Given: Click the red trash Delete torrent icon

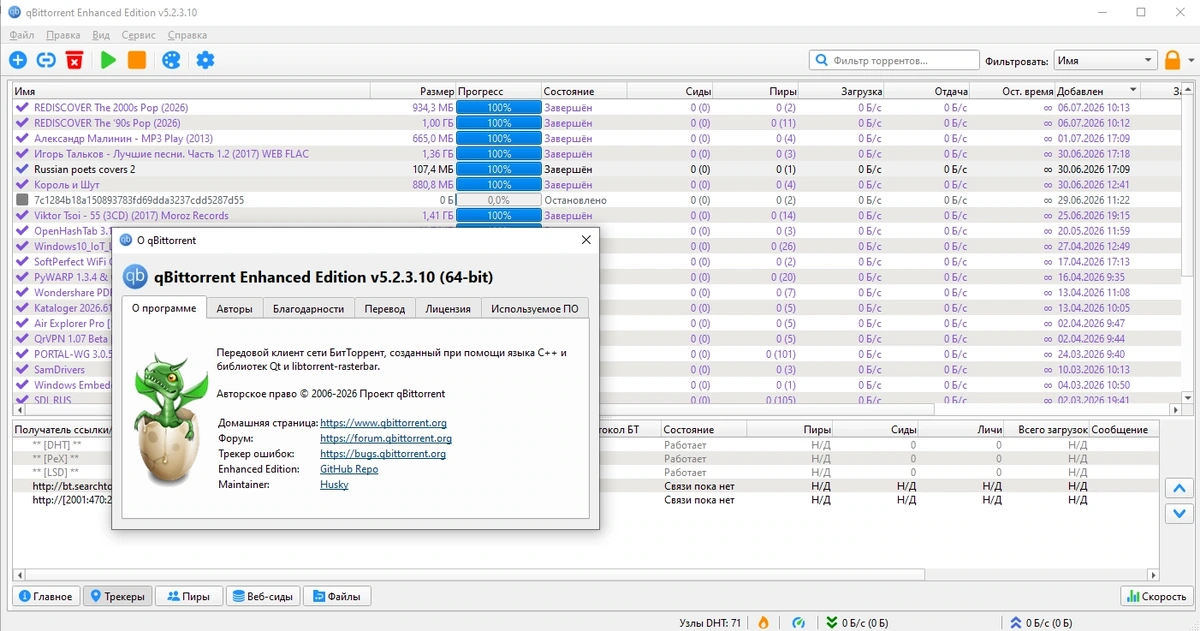Looking at the screenshot, I should click(74, 60).
